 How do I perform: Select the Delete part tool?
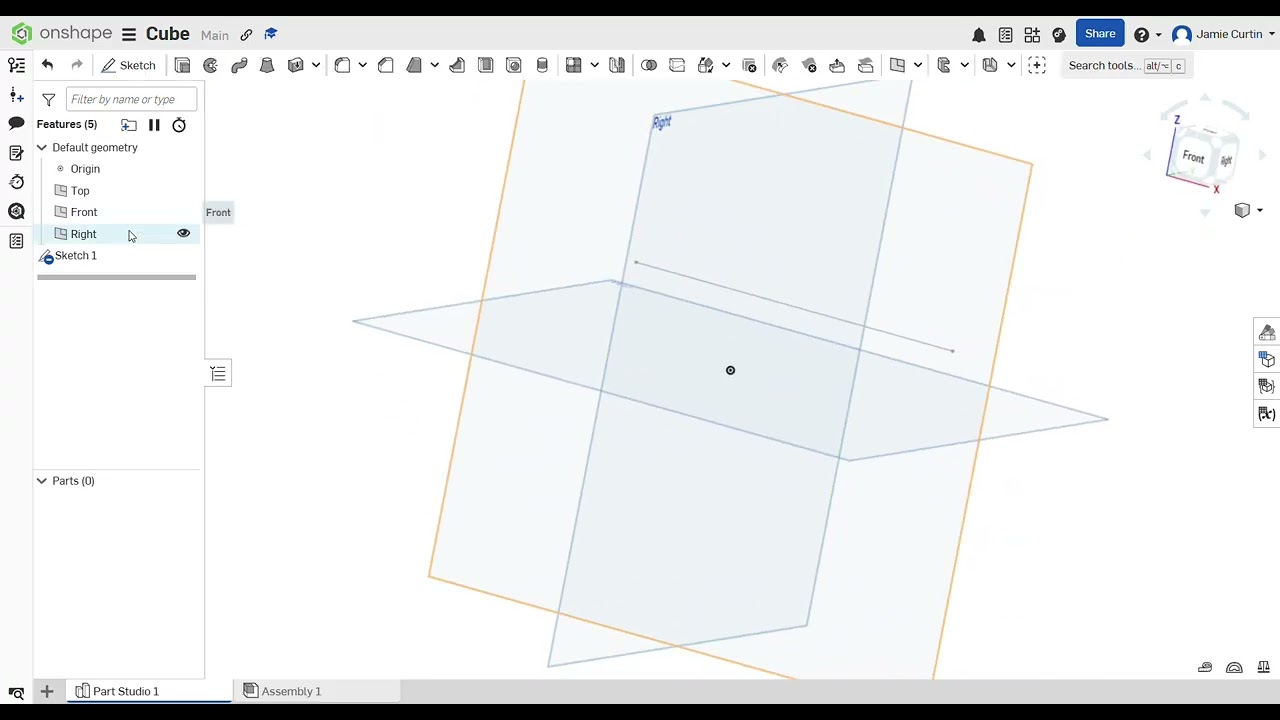749,65
